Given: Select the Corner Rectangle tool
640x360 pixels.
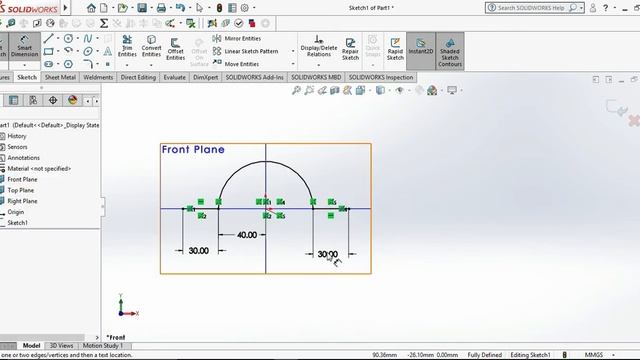Looking at the screenshot, I should (x=49, y=51).
